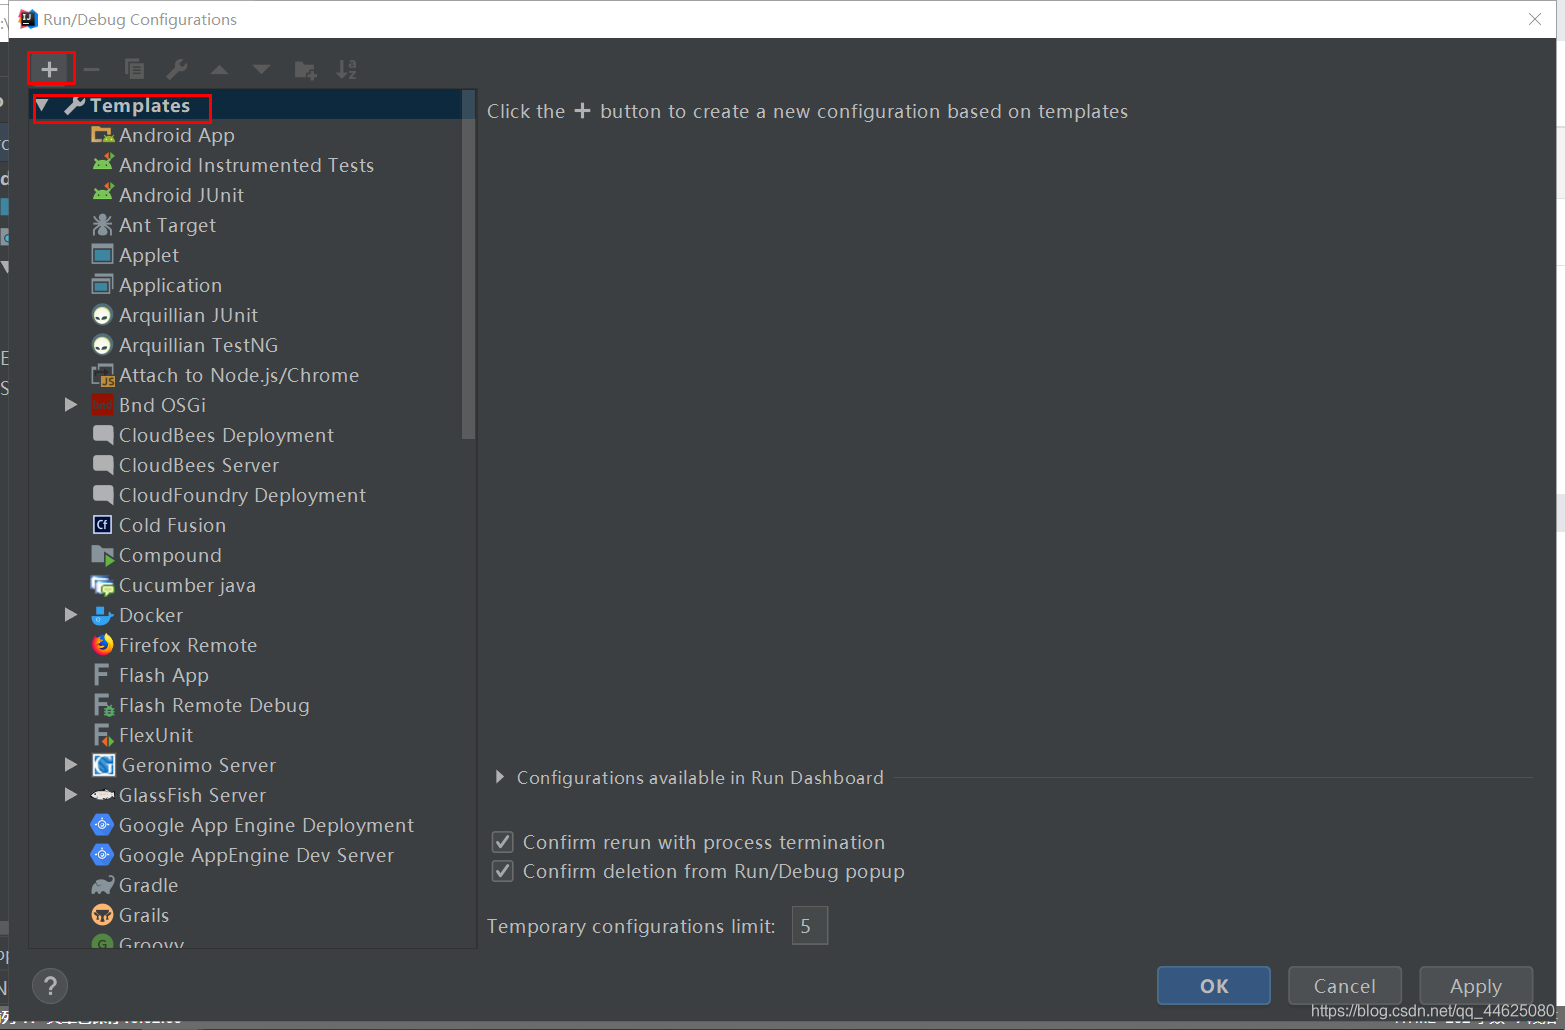Expand the GlassFish Server node
Screen dimensions: 1565x1030
pyautogui.click(x=71, y=795)
